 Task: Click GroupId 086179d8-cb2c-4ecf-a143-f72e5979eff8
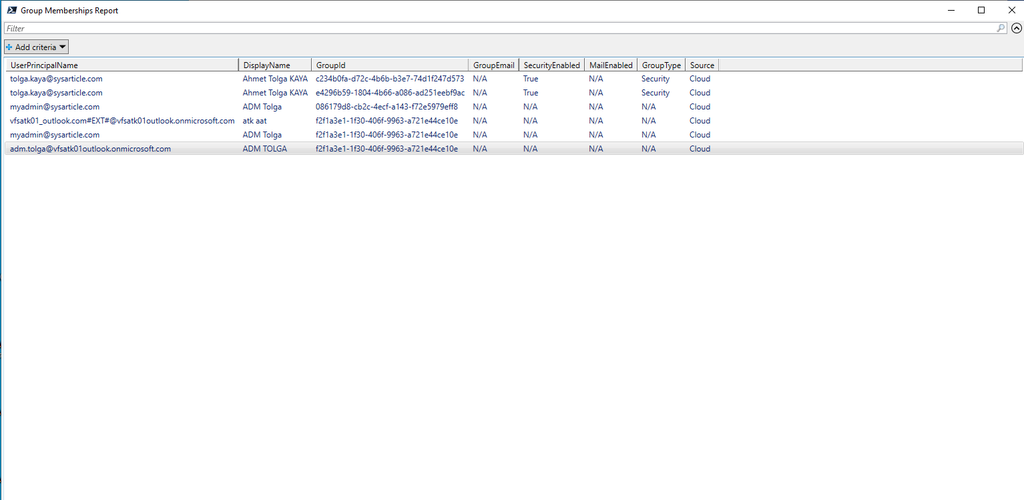387,107
